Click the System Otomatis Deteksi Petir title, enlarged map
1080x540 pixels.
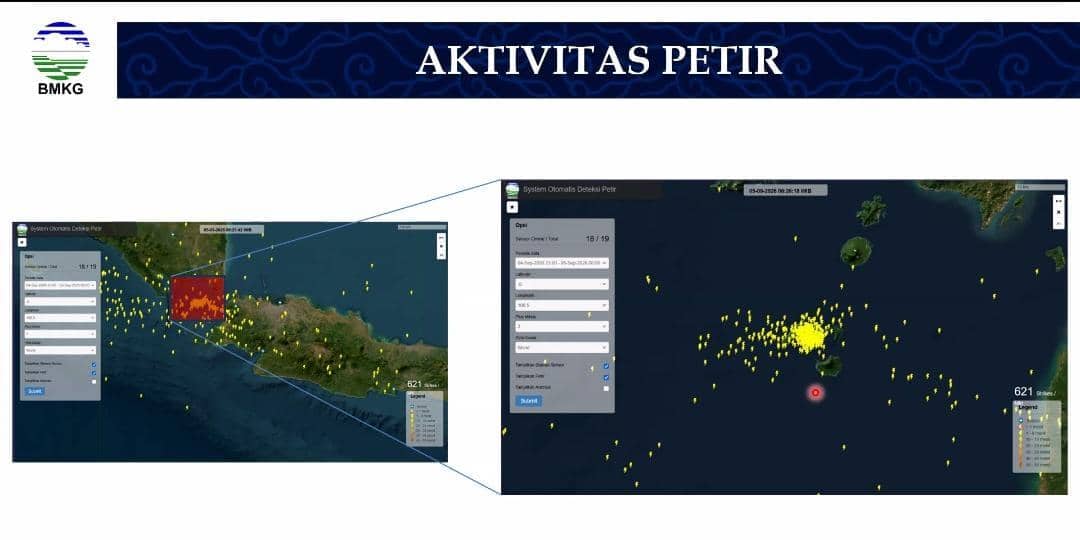point(570,189)
